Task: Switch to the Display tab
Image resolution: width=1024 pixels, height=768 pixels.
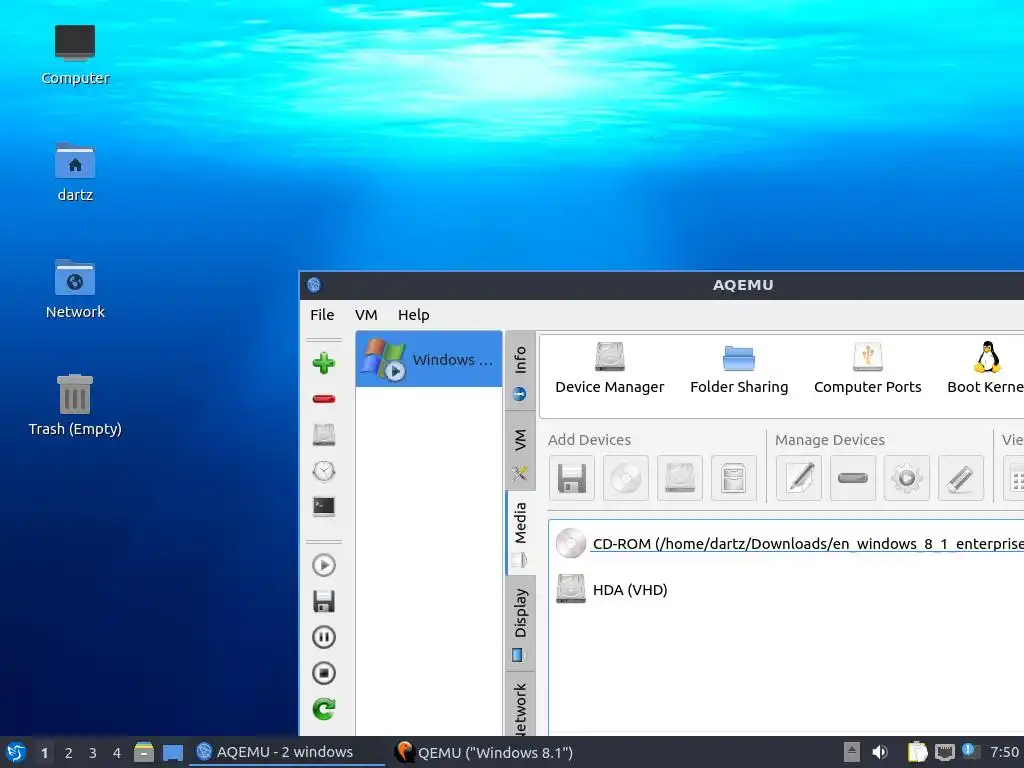Action: click(520, 624)
